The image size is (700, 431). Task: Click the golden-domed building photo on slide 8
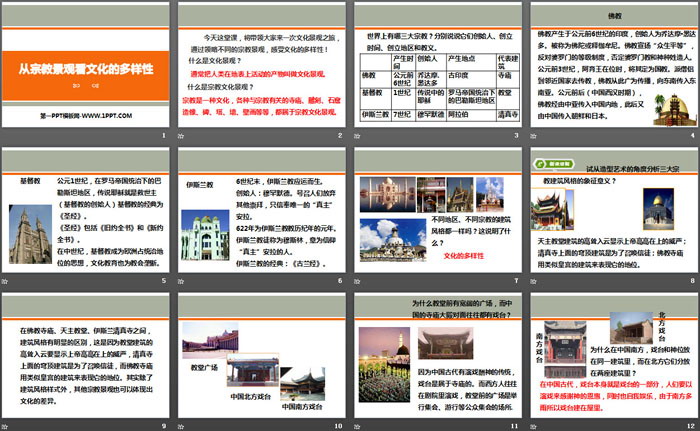(661, 208)
